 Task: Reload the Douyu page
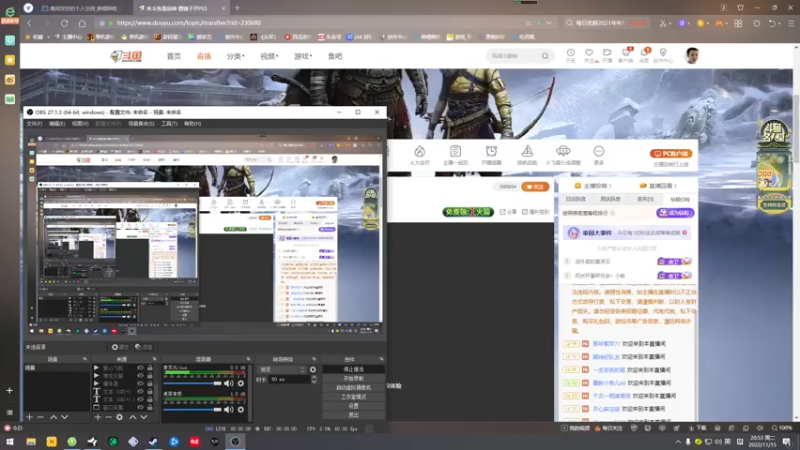64,23
